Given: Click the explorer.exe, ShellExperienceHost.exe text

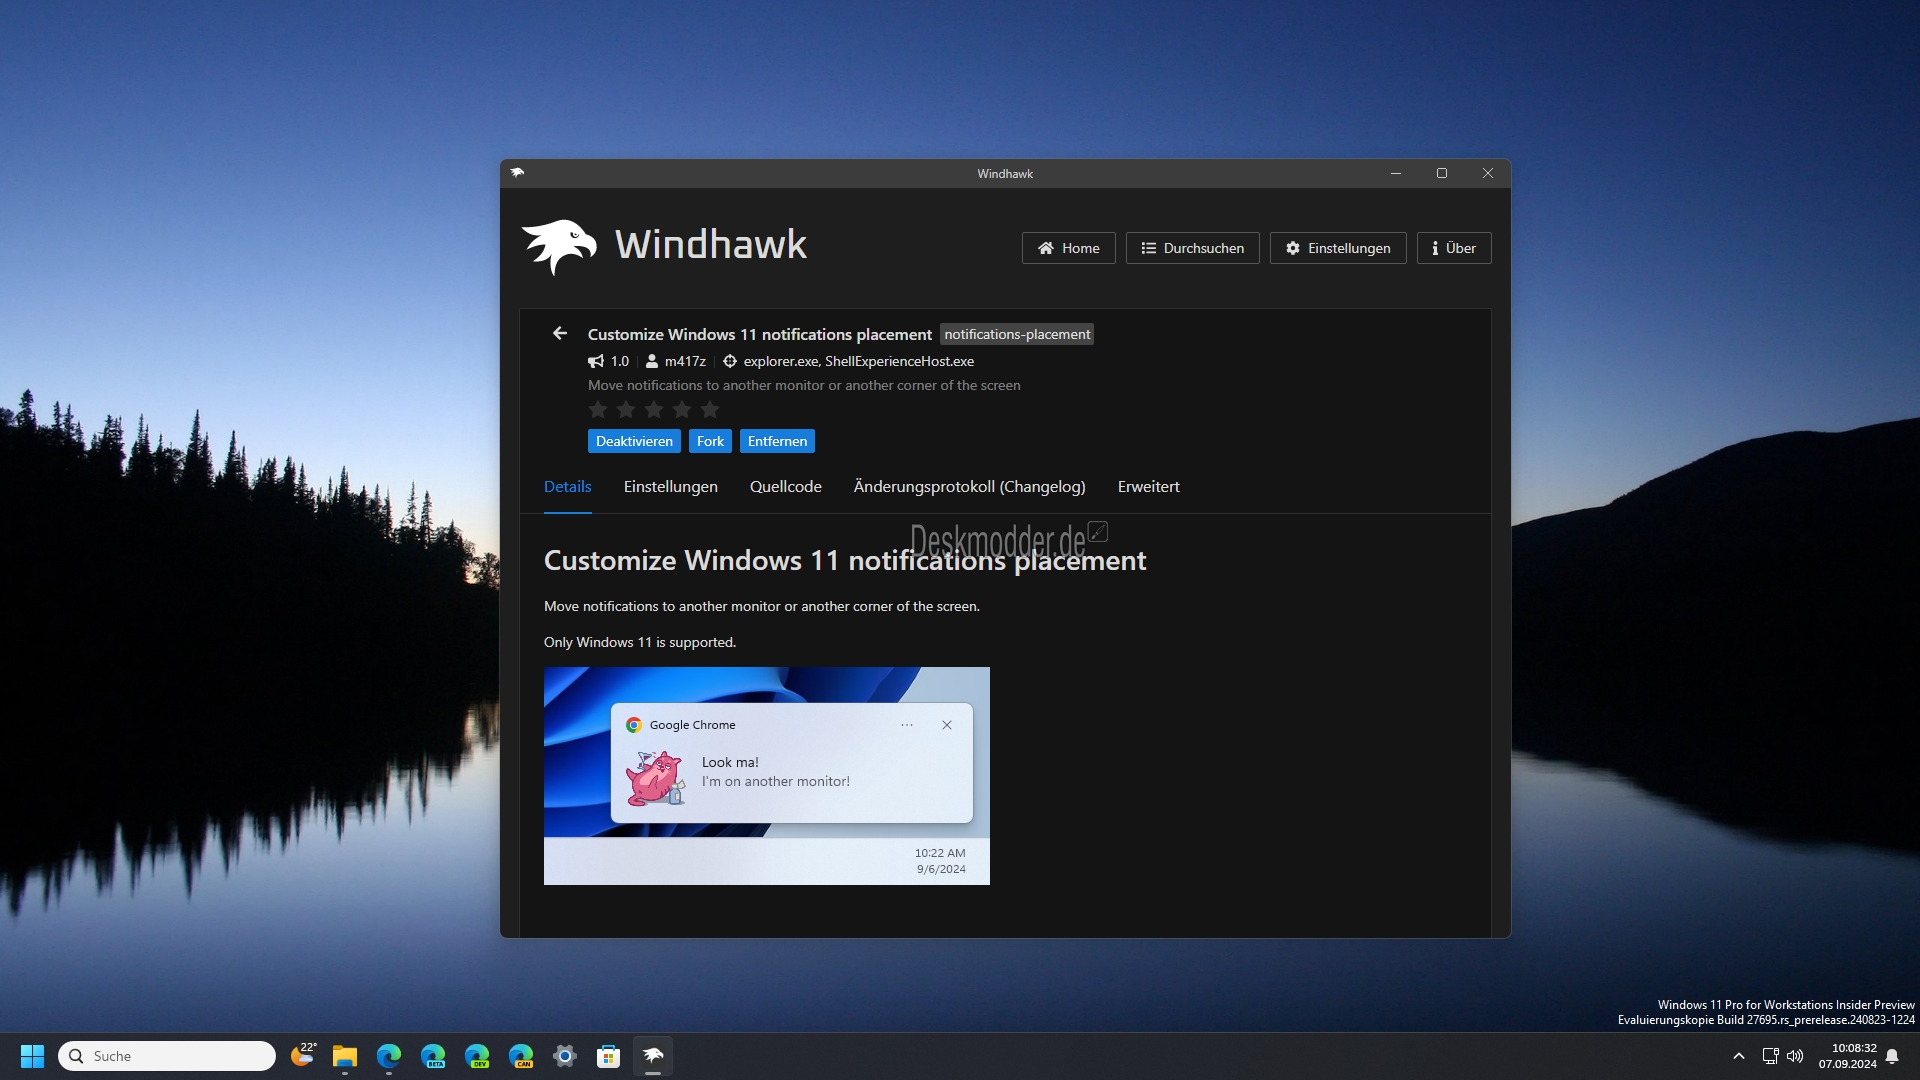Looking at the screenshot, I should (x=859, y=361).
